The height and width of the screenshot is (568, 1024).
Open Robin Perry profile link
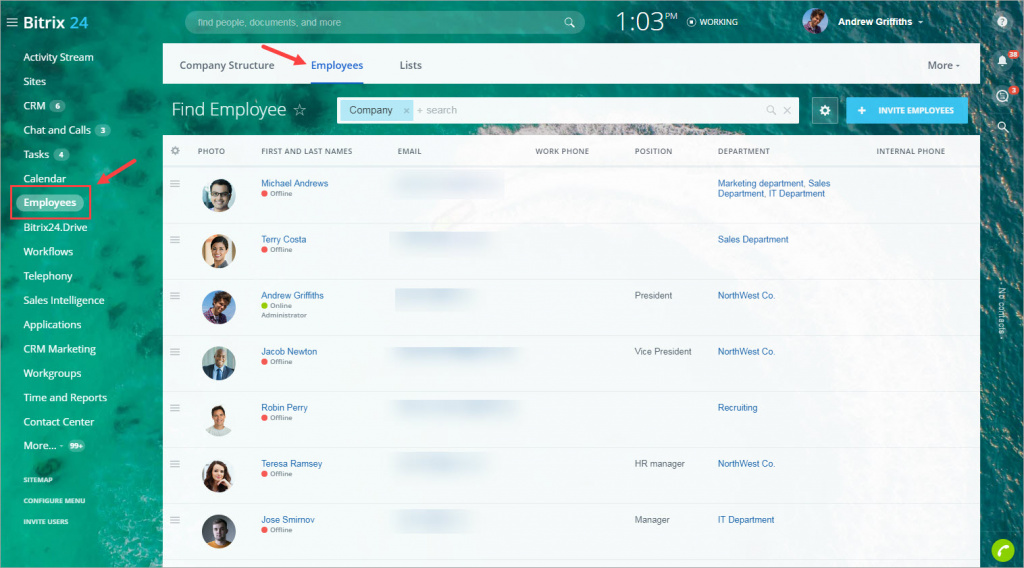pyautogui.click(x=284, y=407)
